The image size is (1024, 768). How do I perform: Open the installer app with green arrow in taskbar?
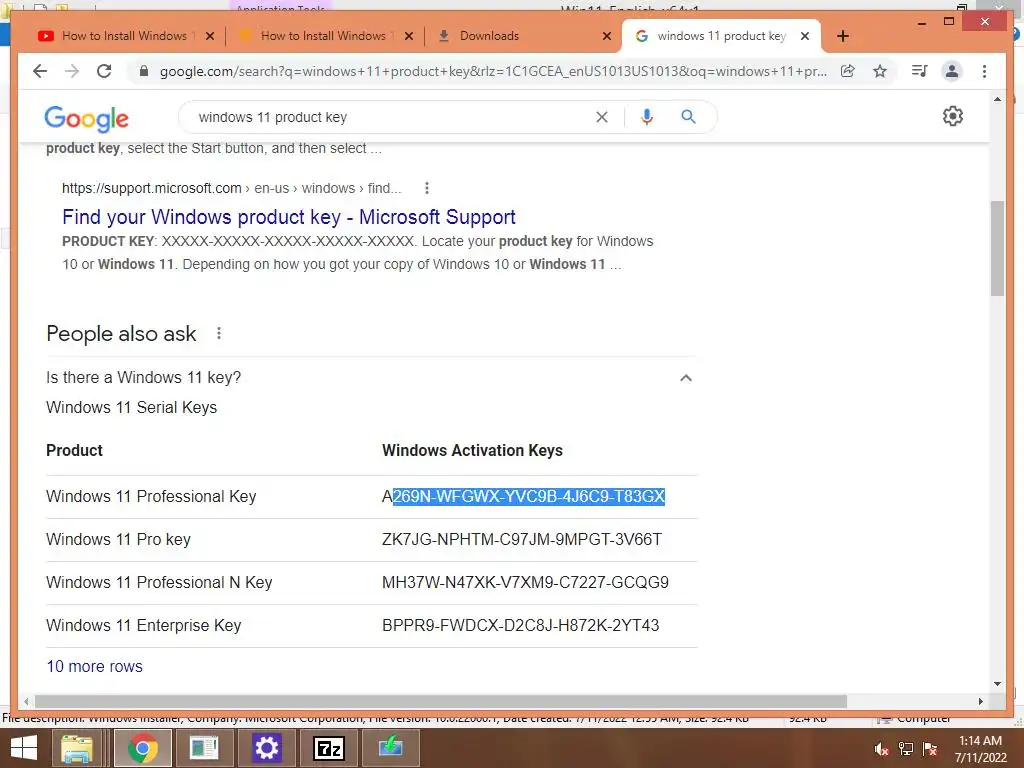click(x=391, y=748)
